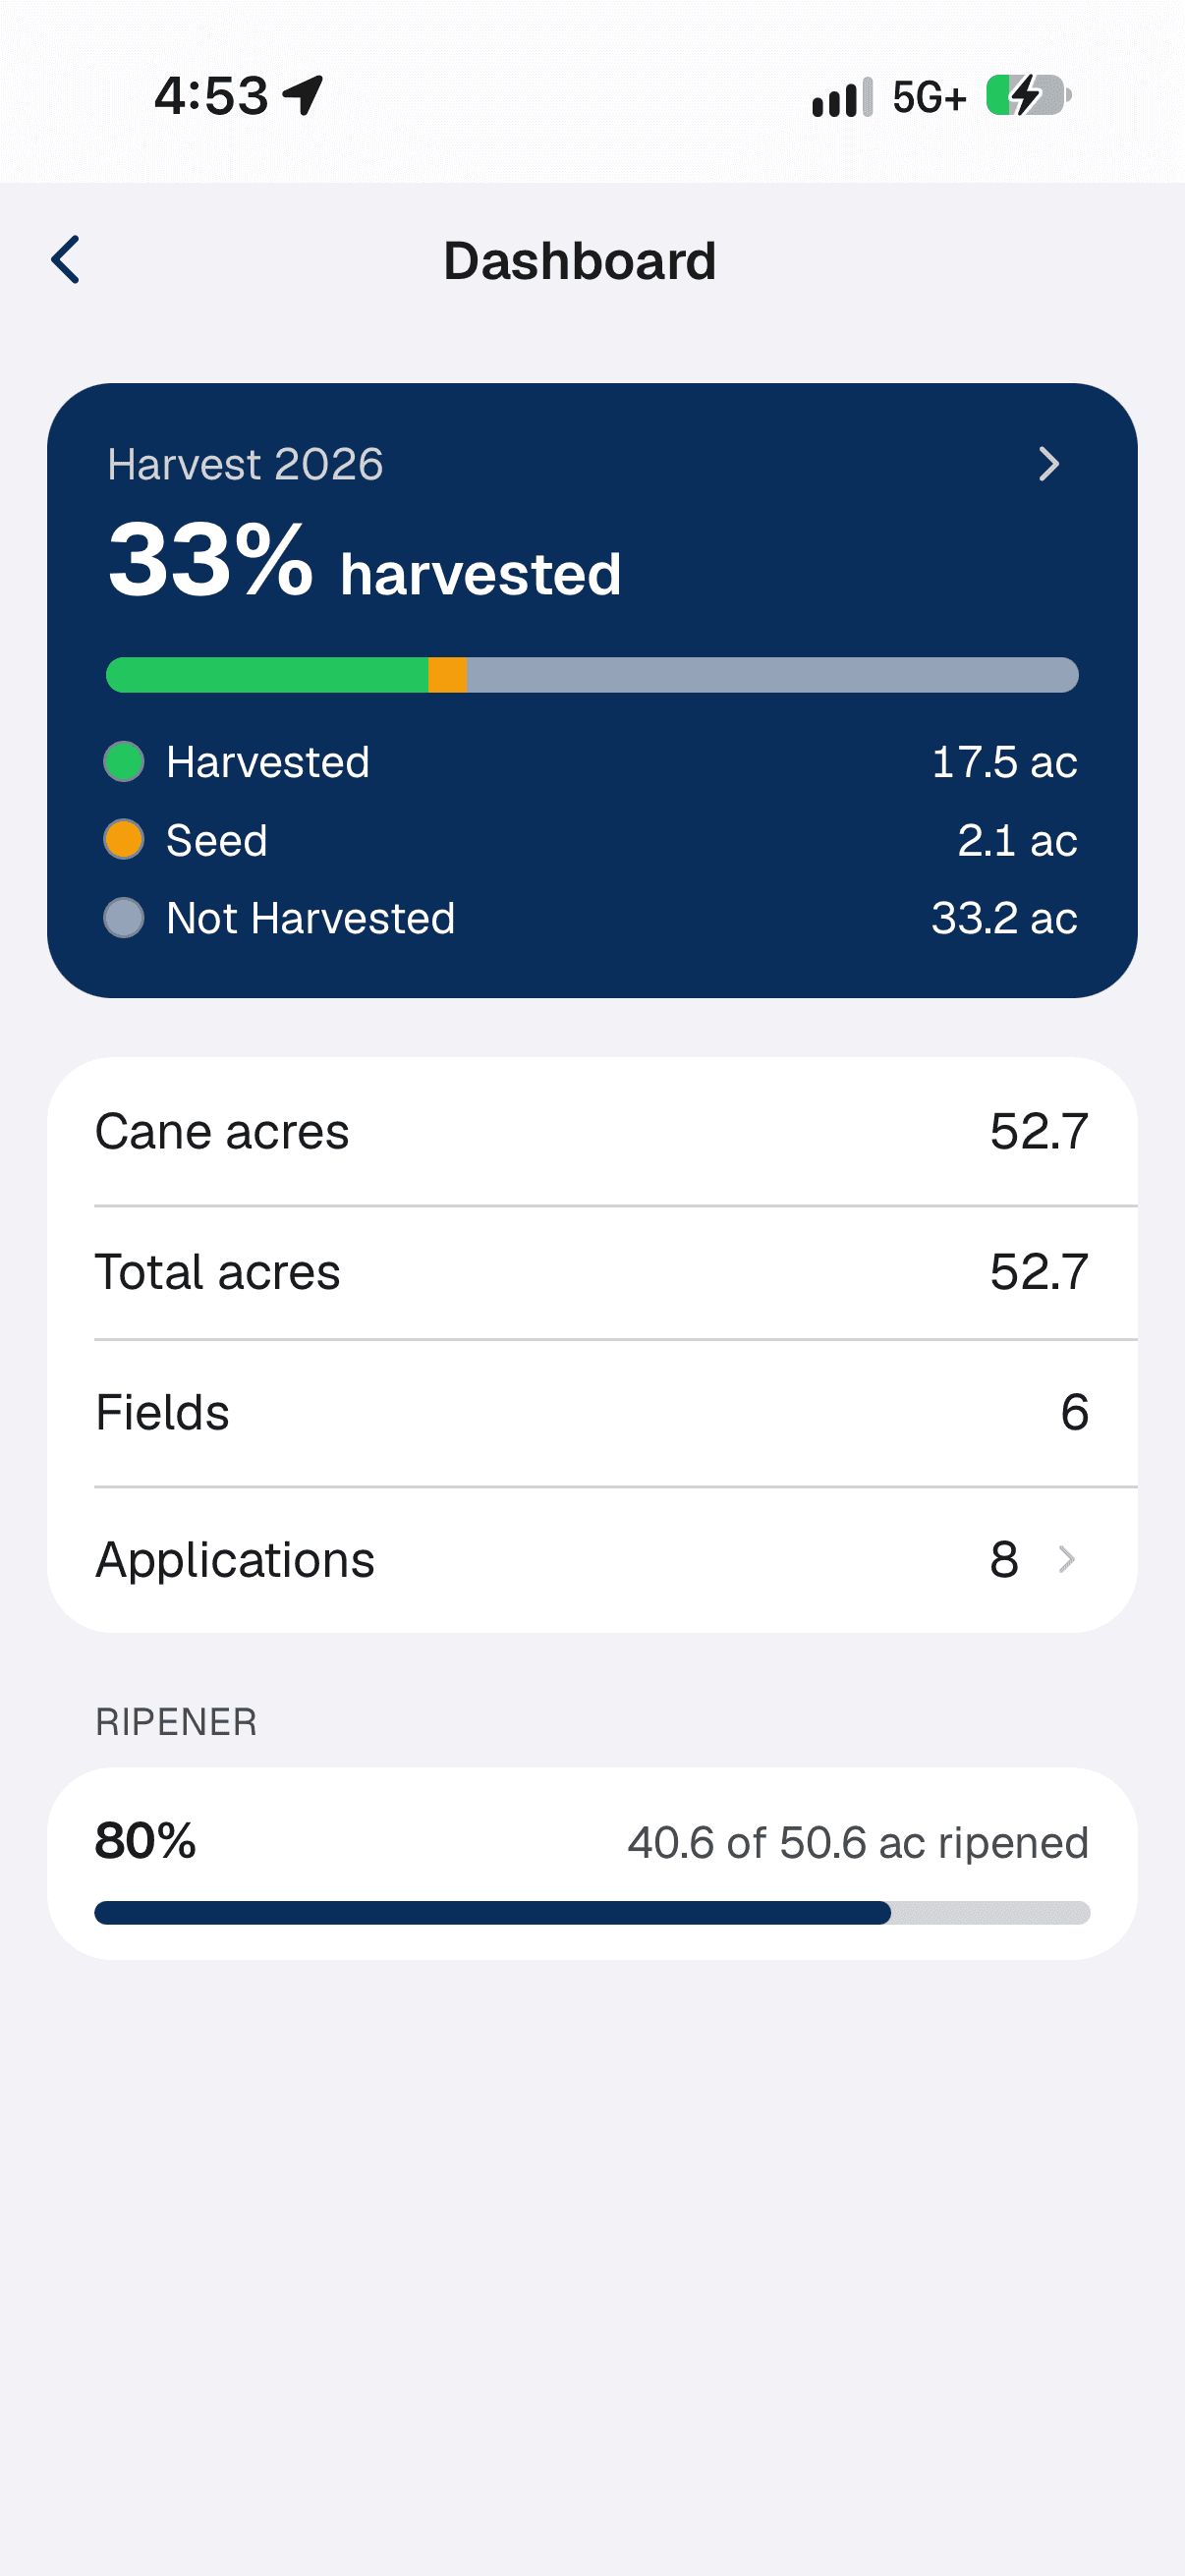Click the gray Not Harvested dot

tap(124, 918)
